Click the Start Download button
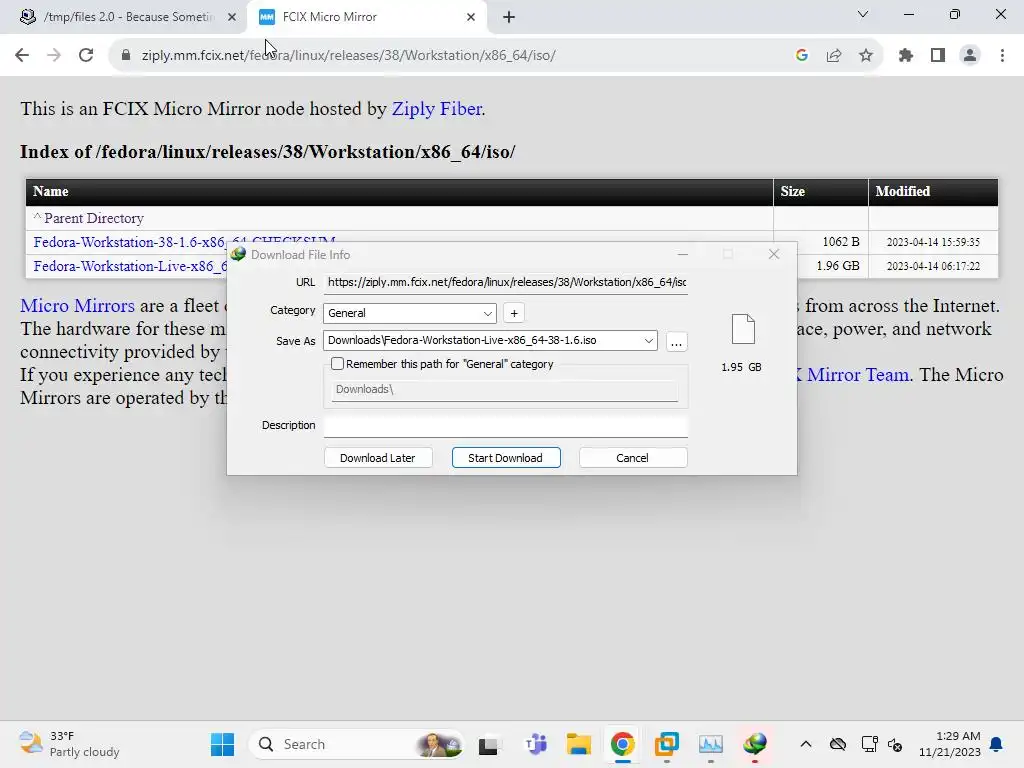Viewport: 1024px width, 768px height. tap(505, 458)
